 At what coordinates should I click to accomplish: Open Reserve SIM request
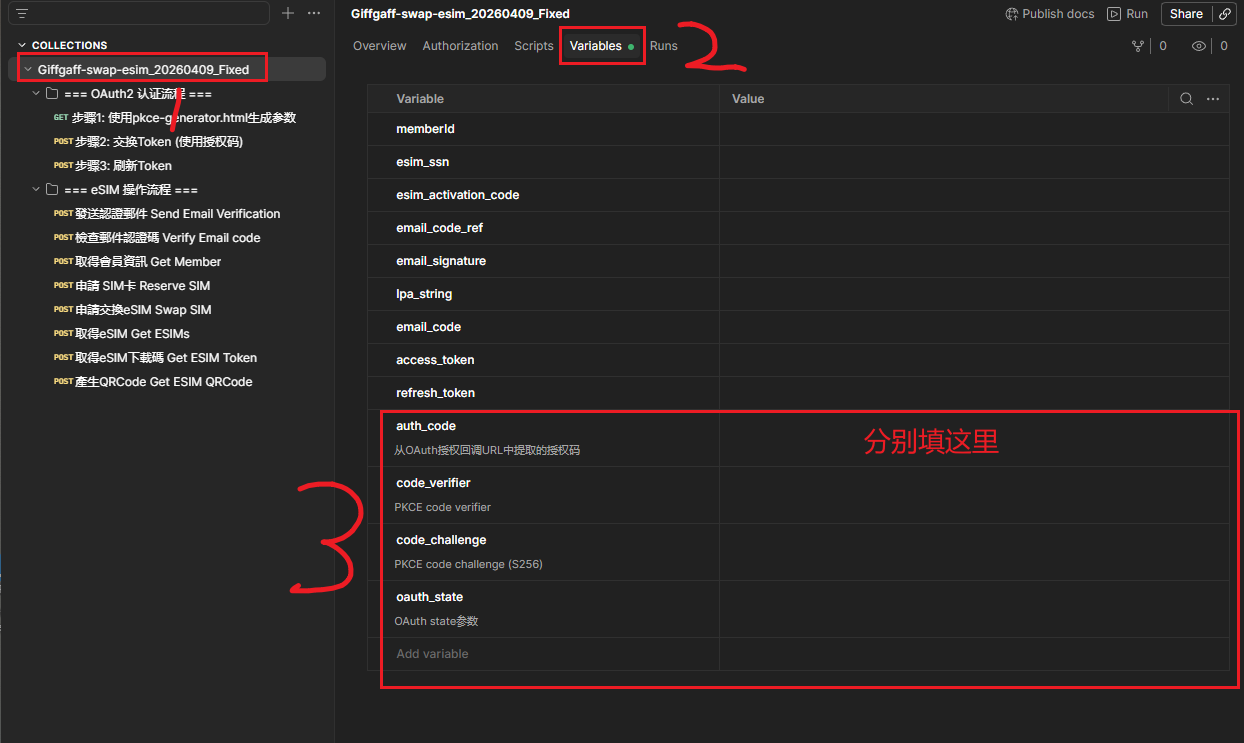(131, 286)
